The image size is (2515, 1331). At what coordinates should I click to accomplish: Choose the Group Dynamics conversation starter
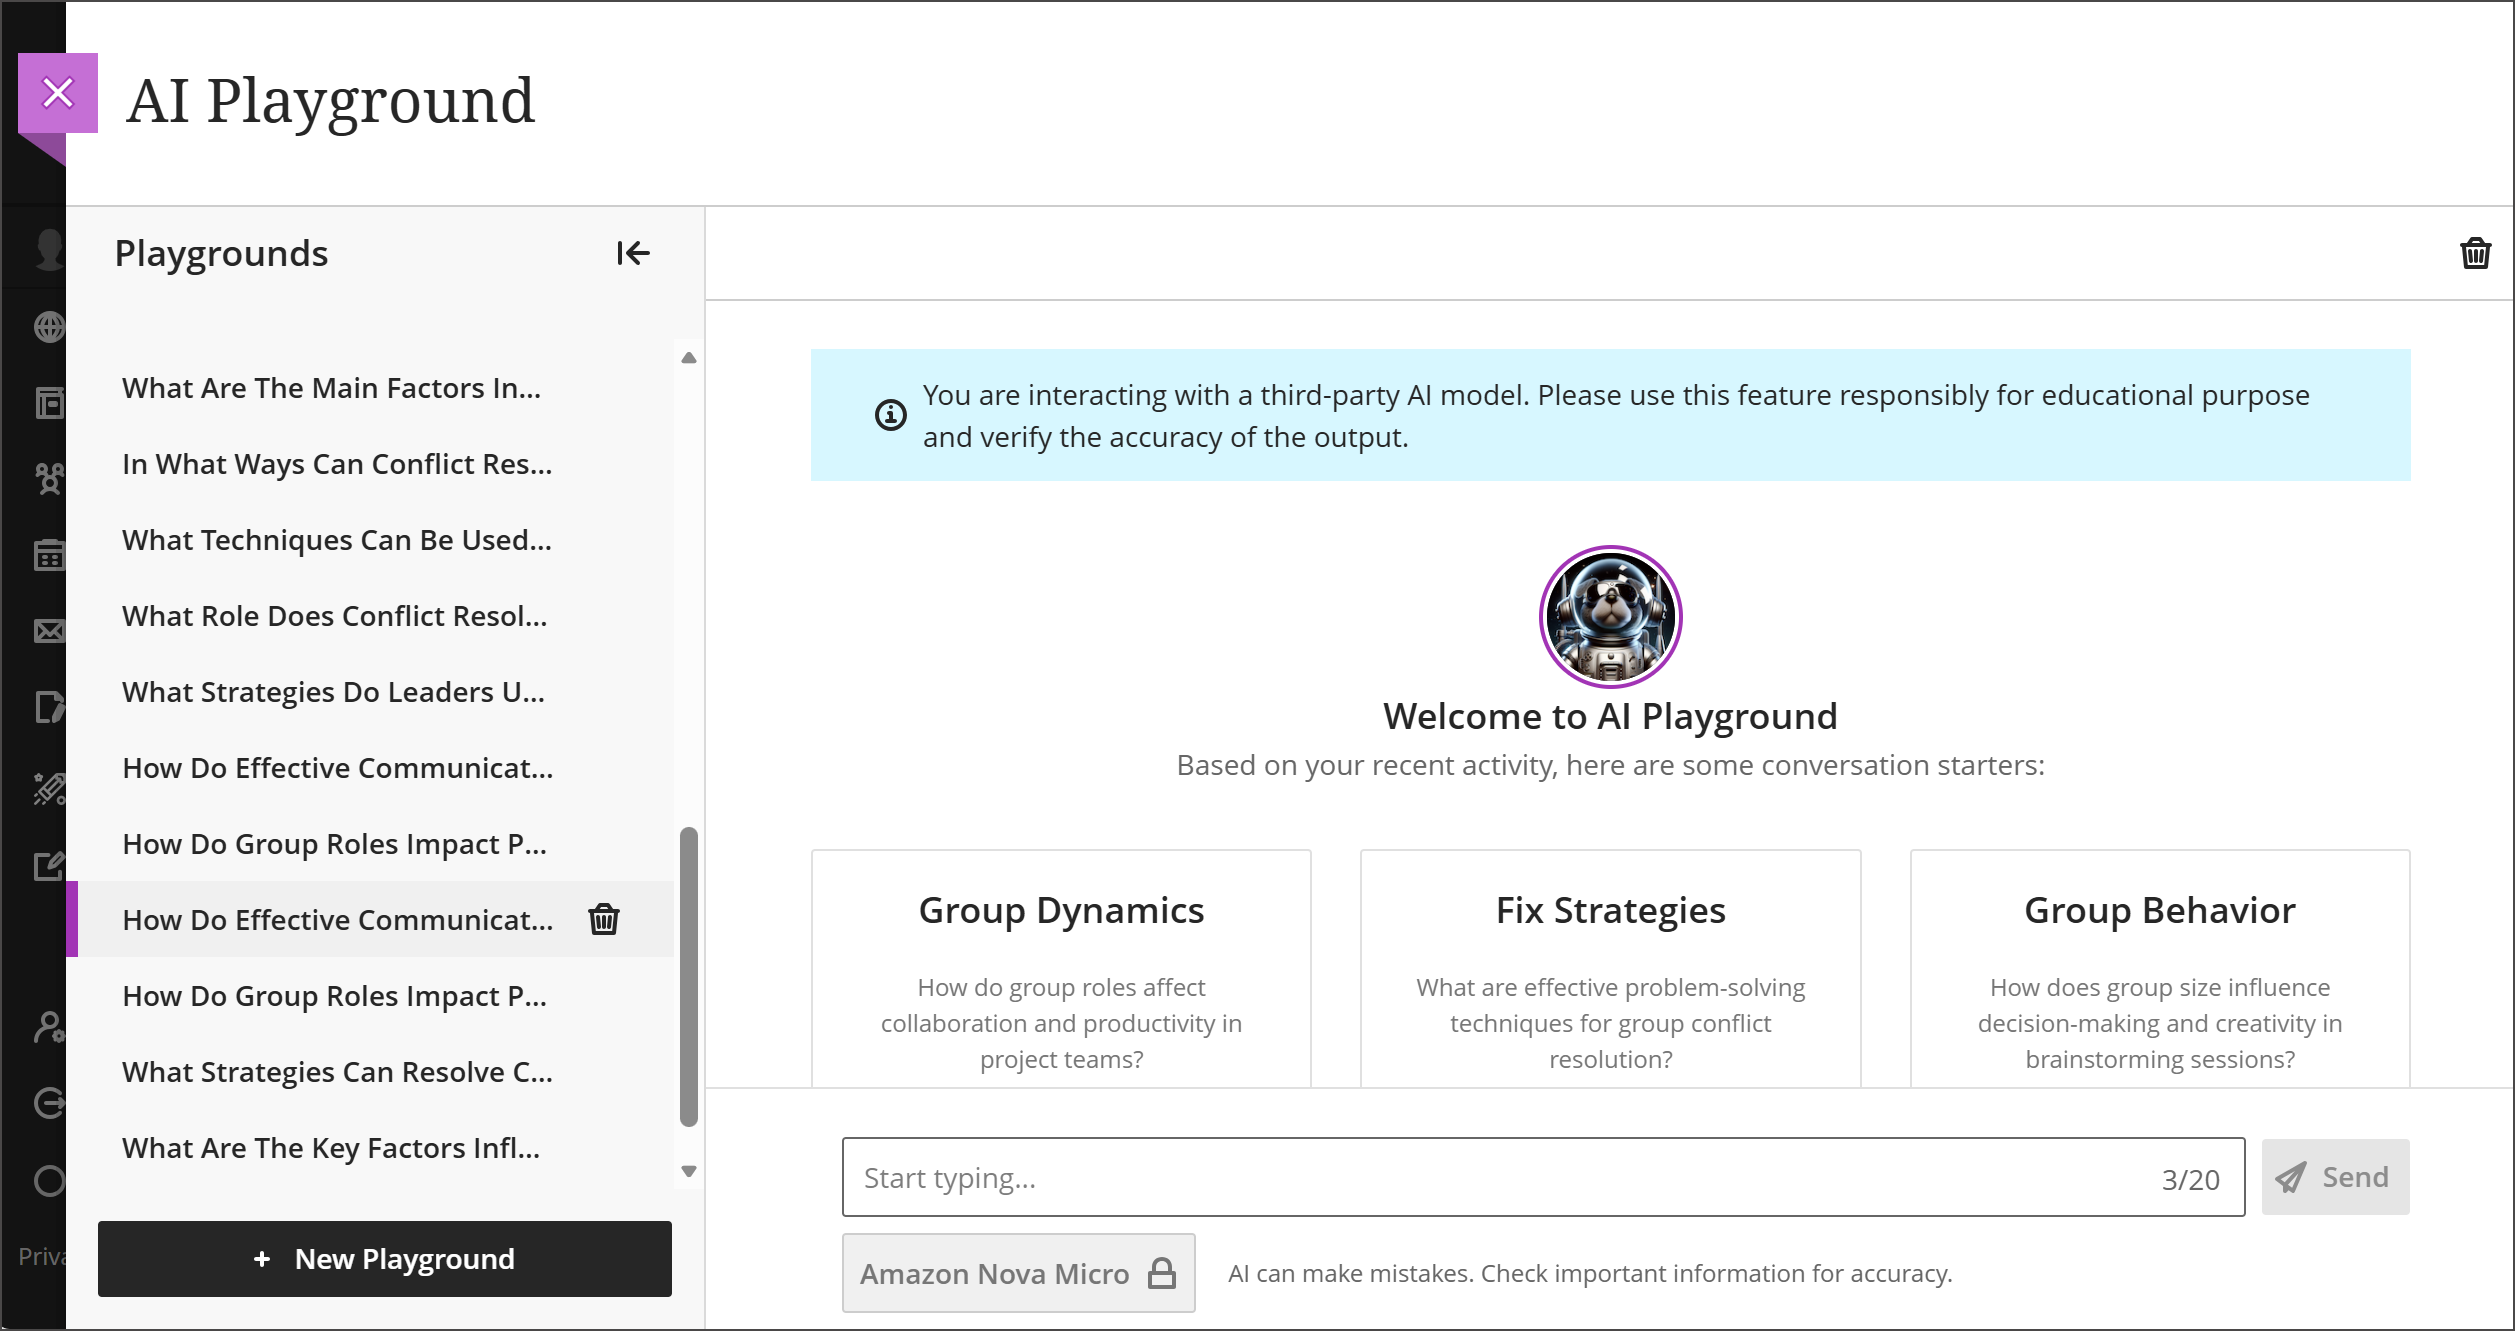coord(1061,967)
